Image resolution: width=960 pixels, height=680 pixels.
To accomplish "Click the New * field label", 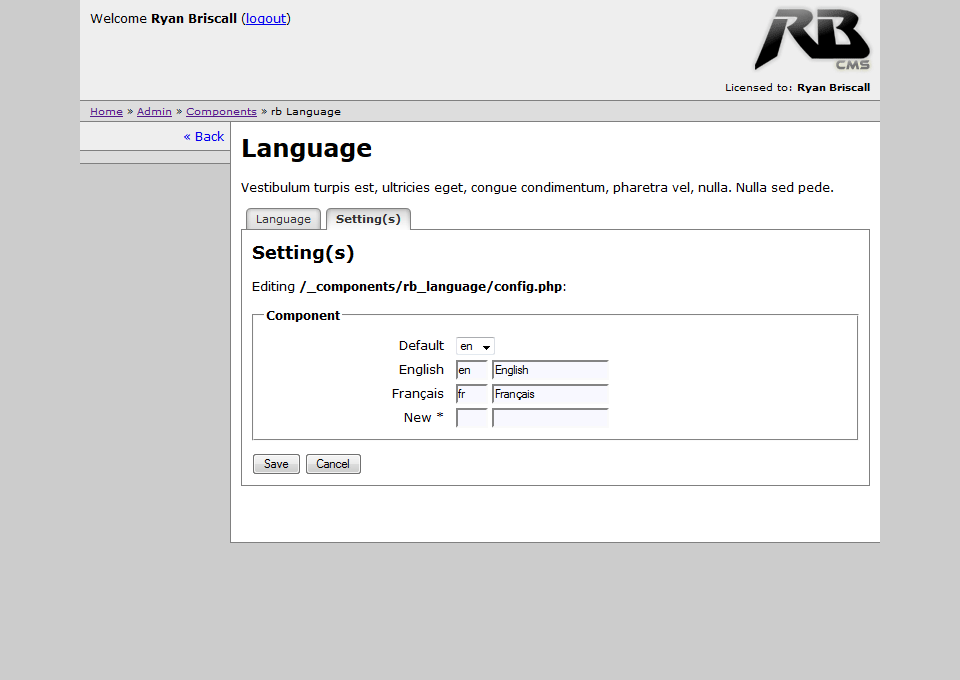I will click(423, 418).
